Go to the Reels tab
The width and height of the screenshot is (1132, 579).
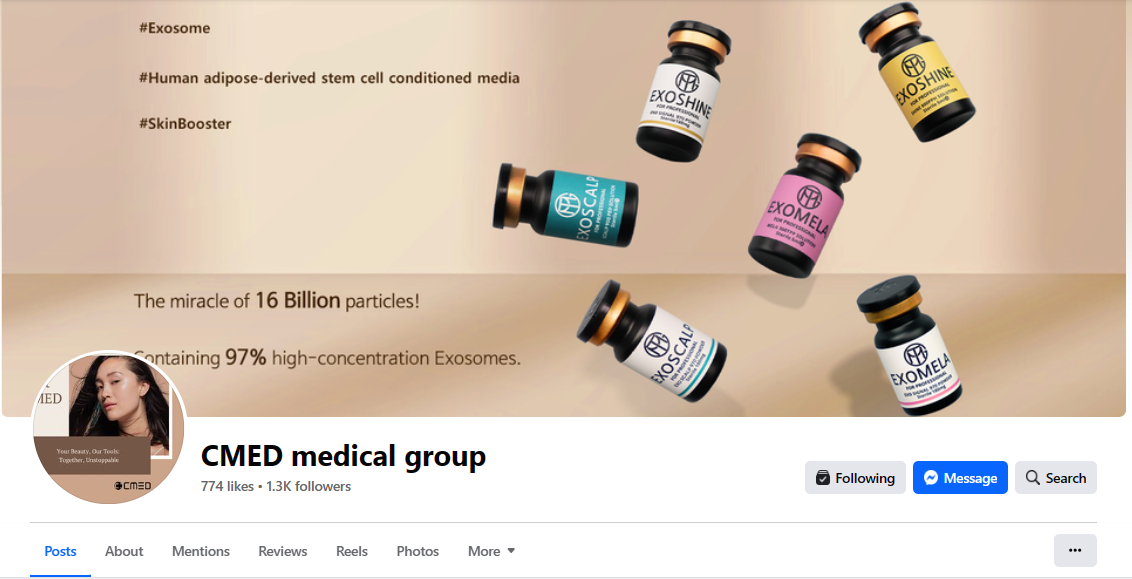352,551
